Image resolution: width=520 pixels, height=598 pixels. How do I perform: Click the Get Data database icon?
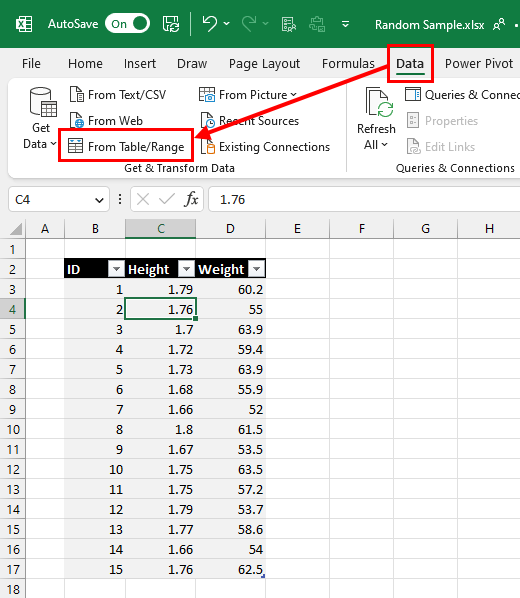point(43,102)
